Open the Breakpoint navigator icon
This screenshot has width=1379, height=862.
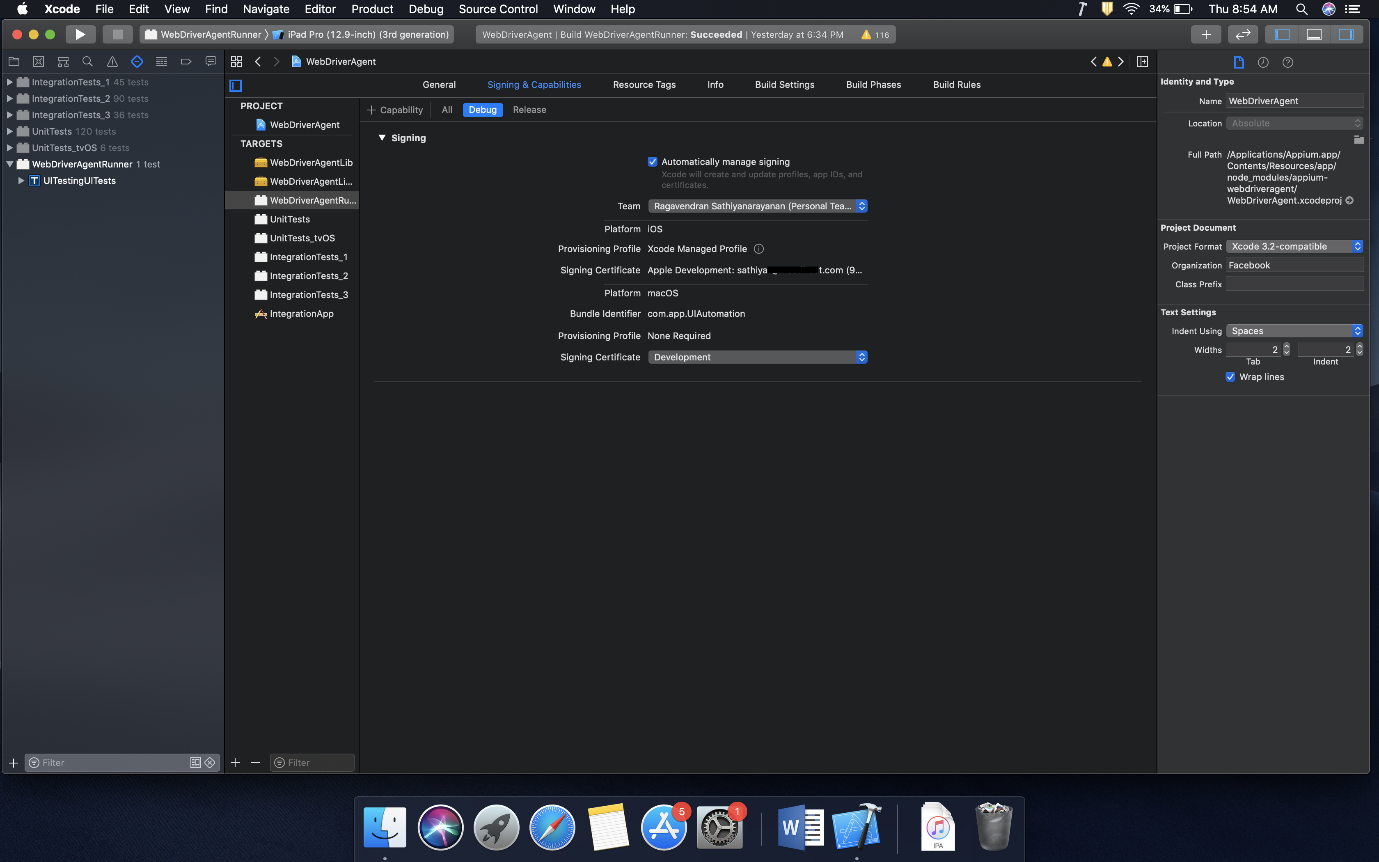186,62
